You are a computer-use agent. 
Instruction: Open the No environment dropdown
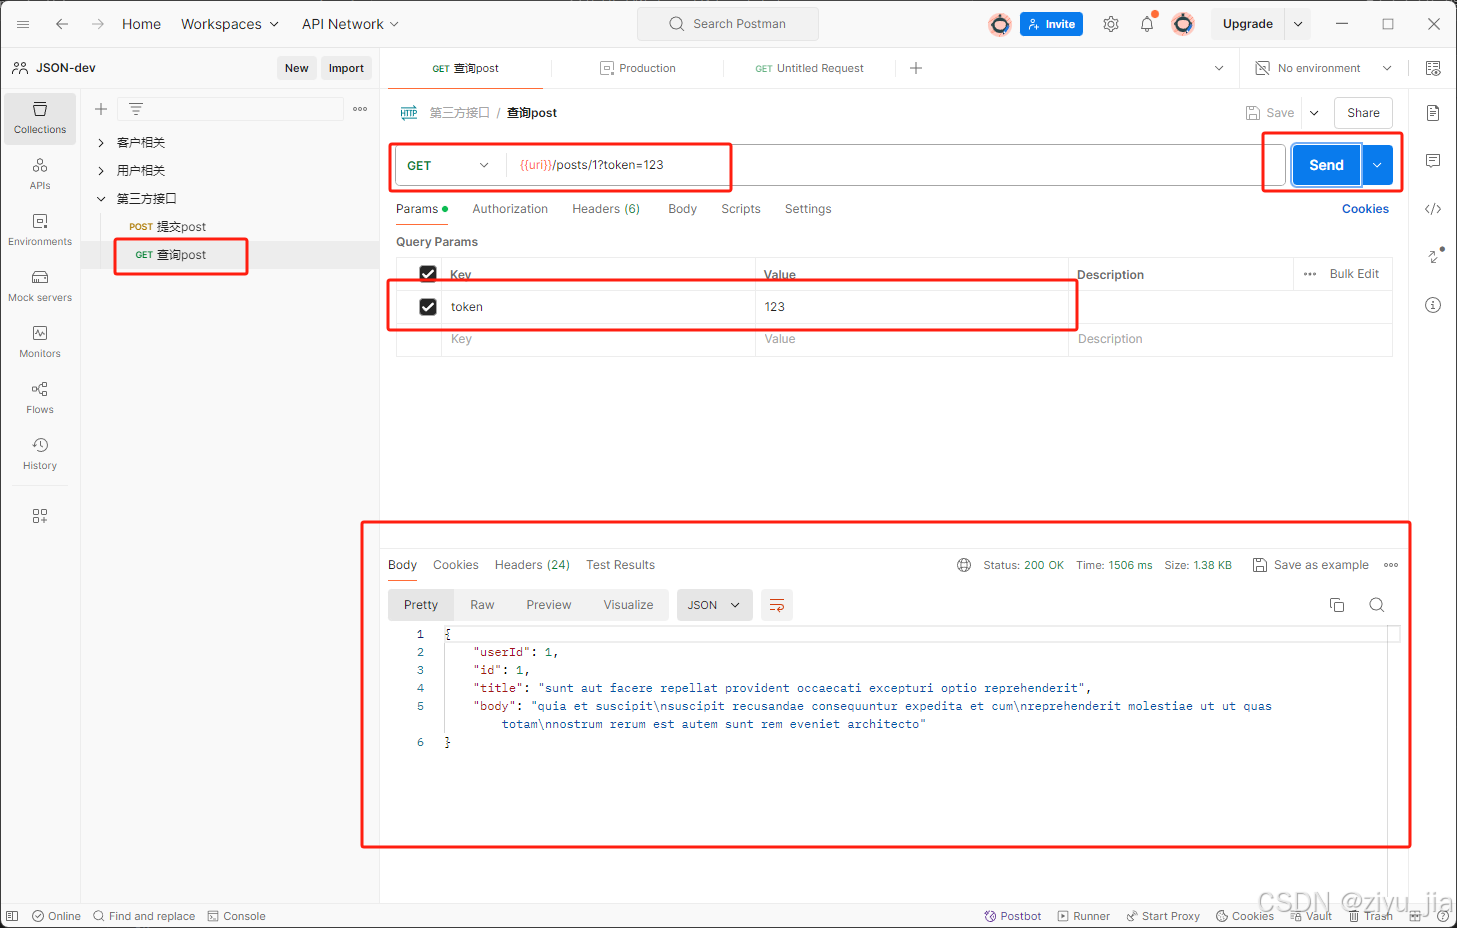point(1323,68)
